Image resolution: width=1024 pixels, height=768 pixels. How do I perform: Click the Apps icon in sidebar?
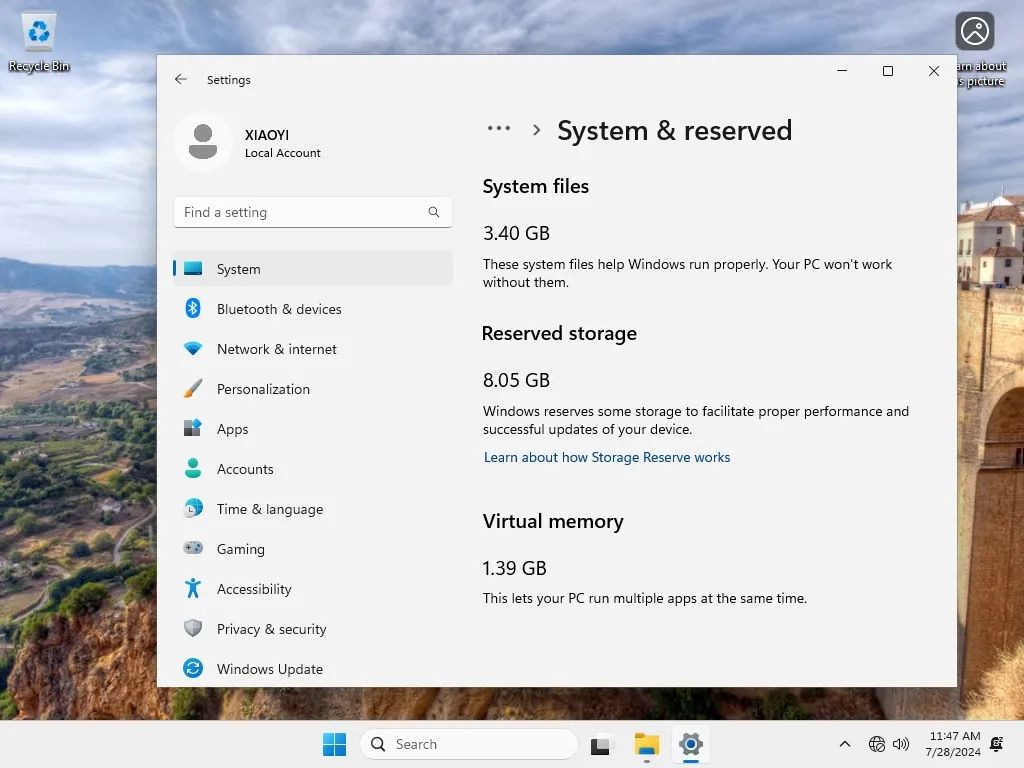point(193,428)
